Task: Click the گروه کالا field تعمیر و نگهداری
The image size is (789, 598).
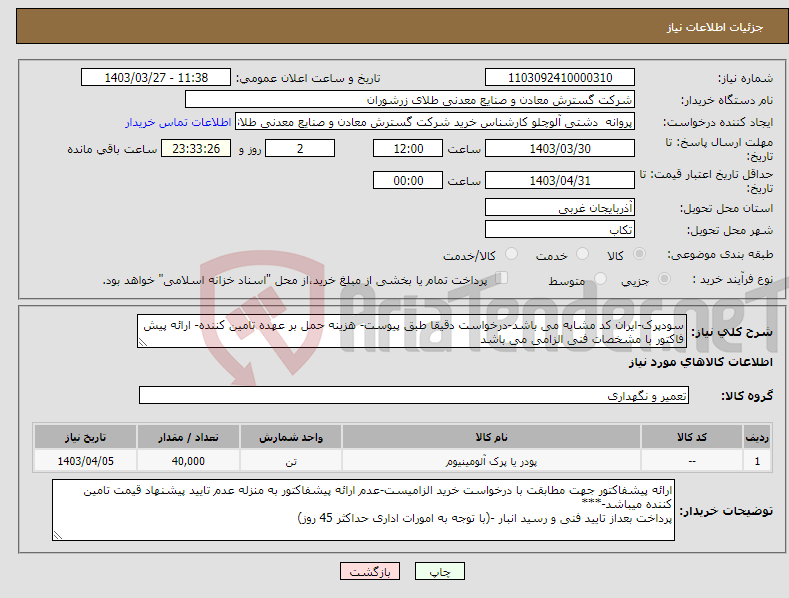Action: click(x=414, y=396)
